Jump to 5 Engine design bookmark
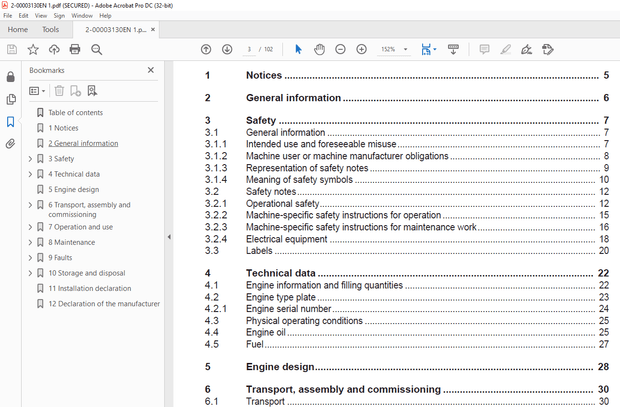 pyautogui.click(x=74, y=189)
